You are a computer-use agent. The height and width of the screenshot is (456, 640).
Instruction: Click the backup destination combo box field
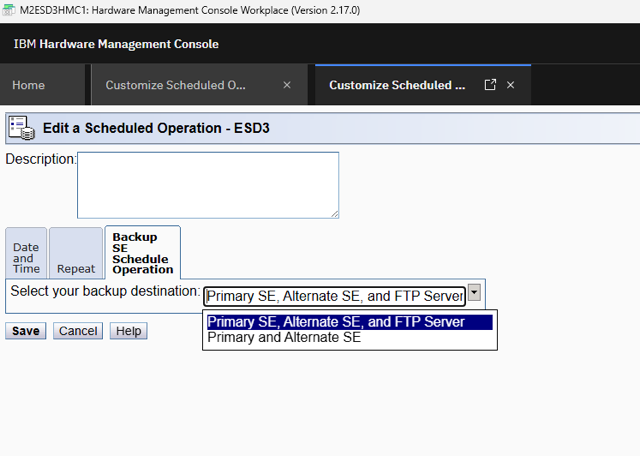pyautogui.click(x=334, y=296)
